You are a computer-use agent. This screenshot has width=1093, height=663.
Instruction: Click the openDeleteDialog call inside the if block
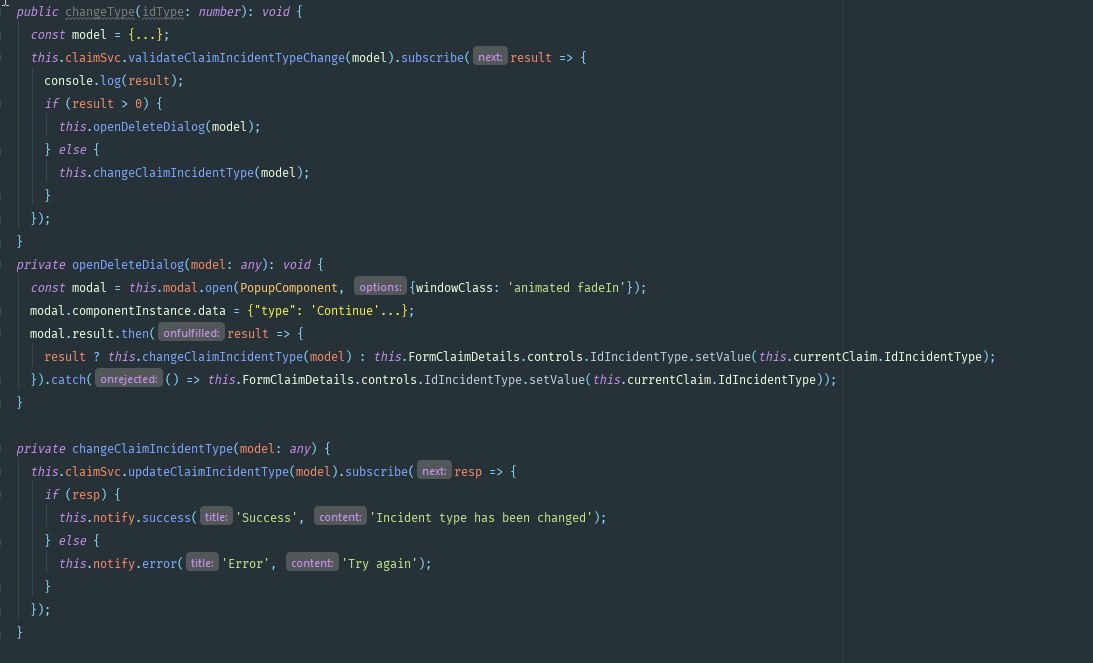tap(149, 127)
